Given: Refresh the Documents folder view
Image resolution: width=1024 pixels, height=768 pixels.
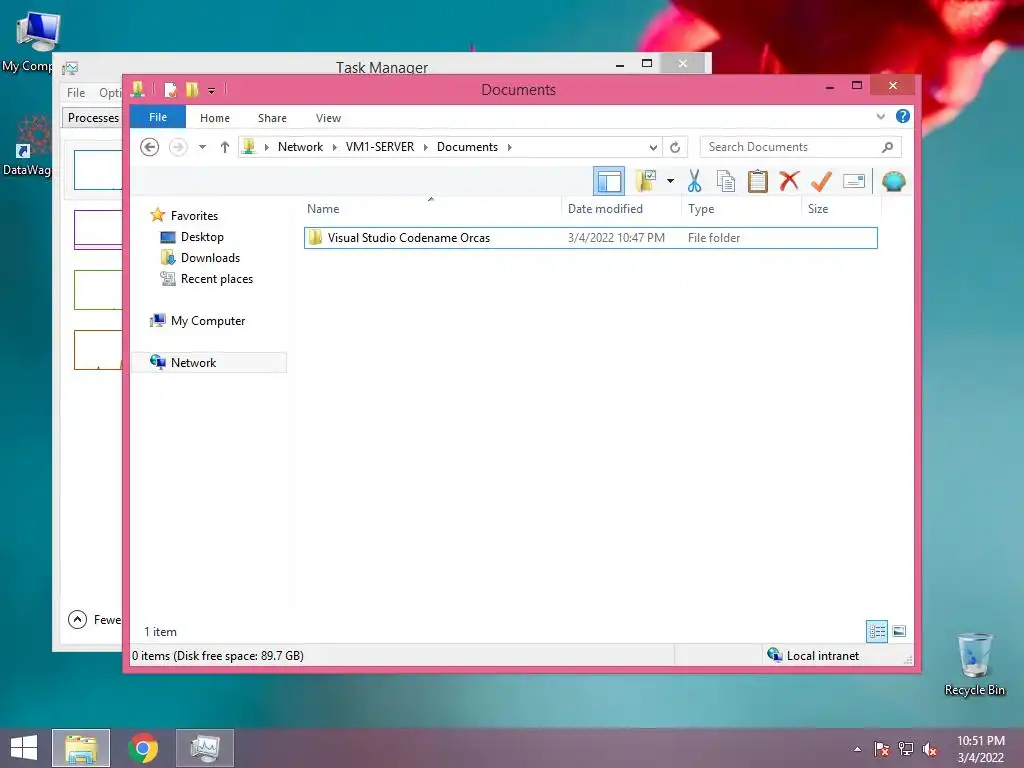Looking at the screenshot, I should click(675, 147).
